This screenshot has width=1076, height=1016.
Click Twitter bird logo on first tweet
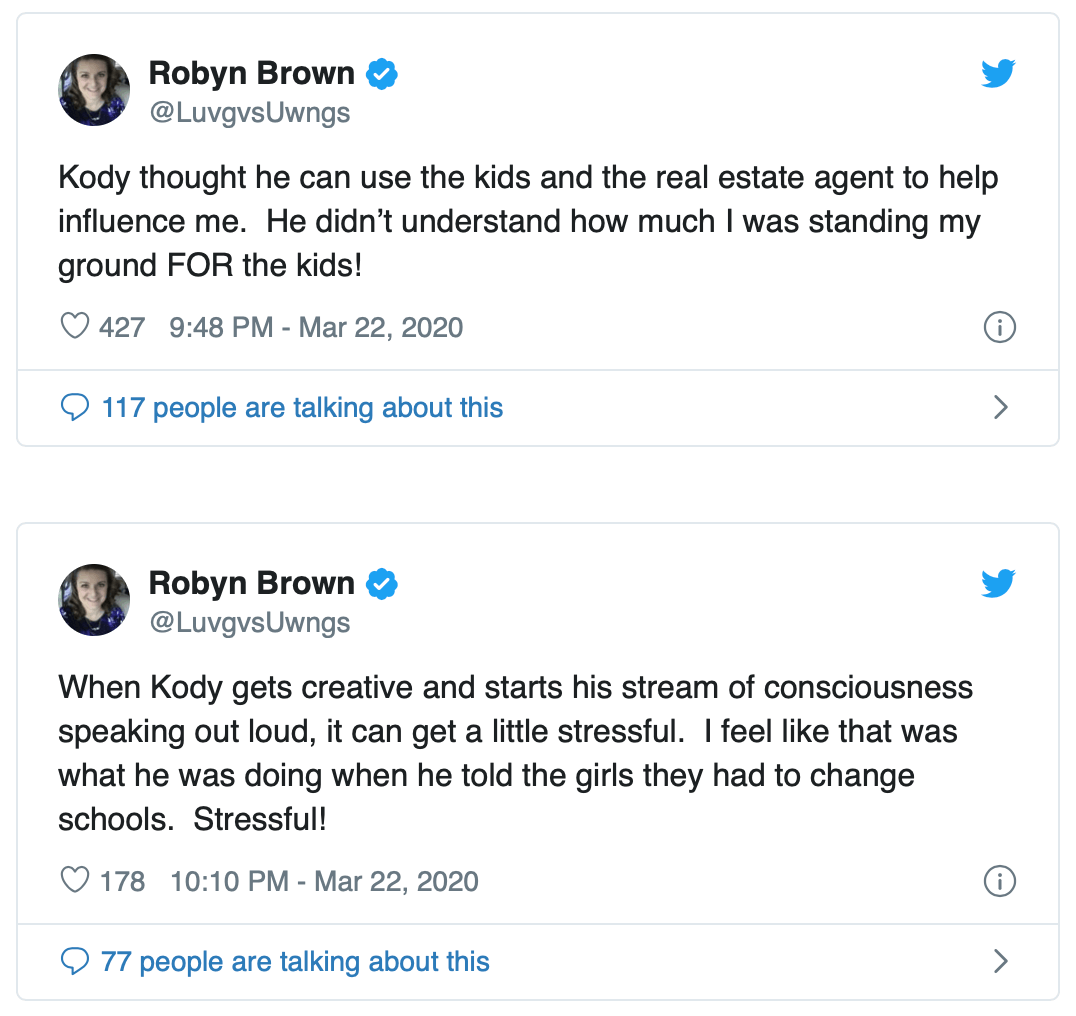998,74
